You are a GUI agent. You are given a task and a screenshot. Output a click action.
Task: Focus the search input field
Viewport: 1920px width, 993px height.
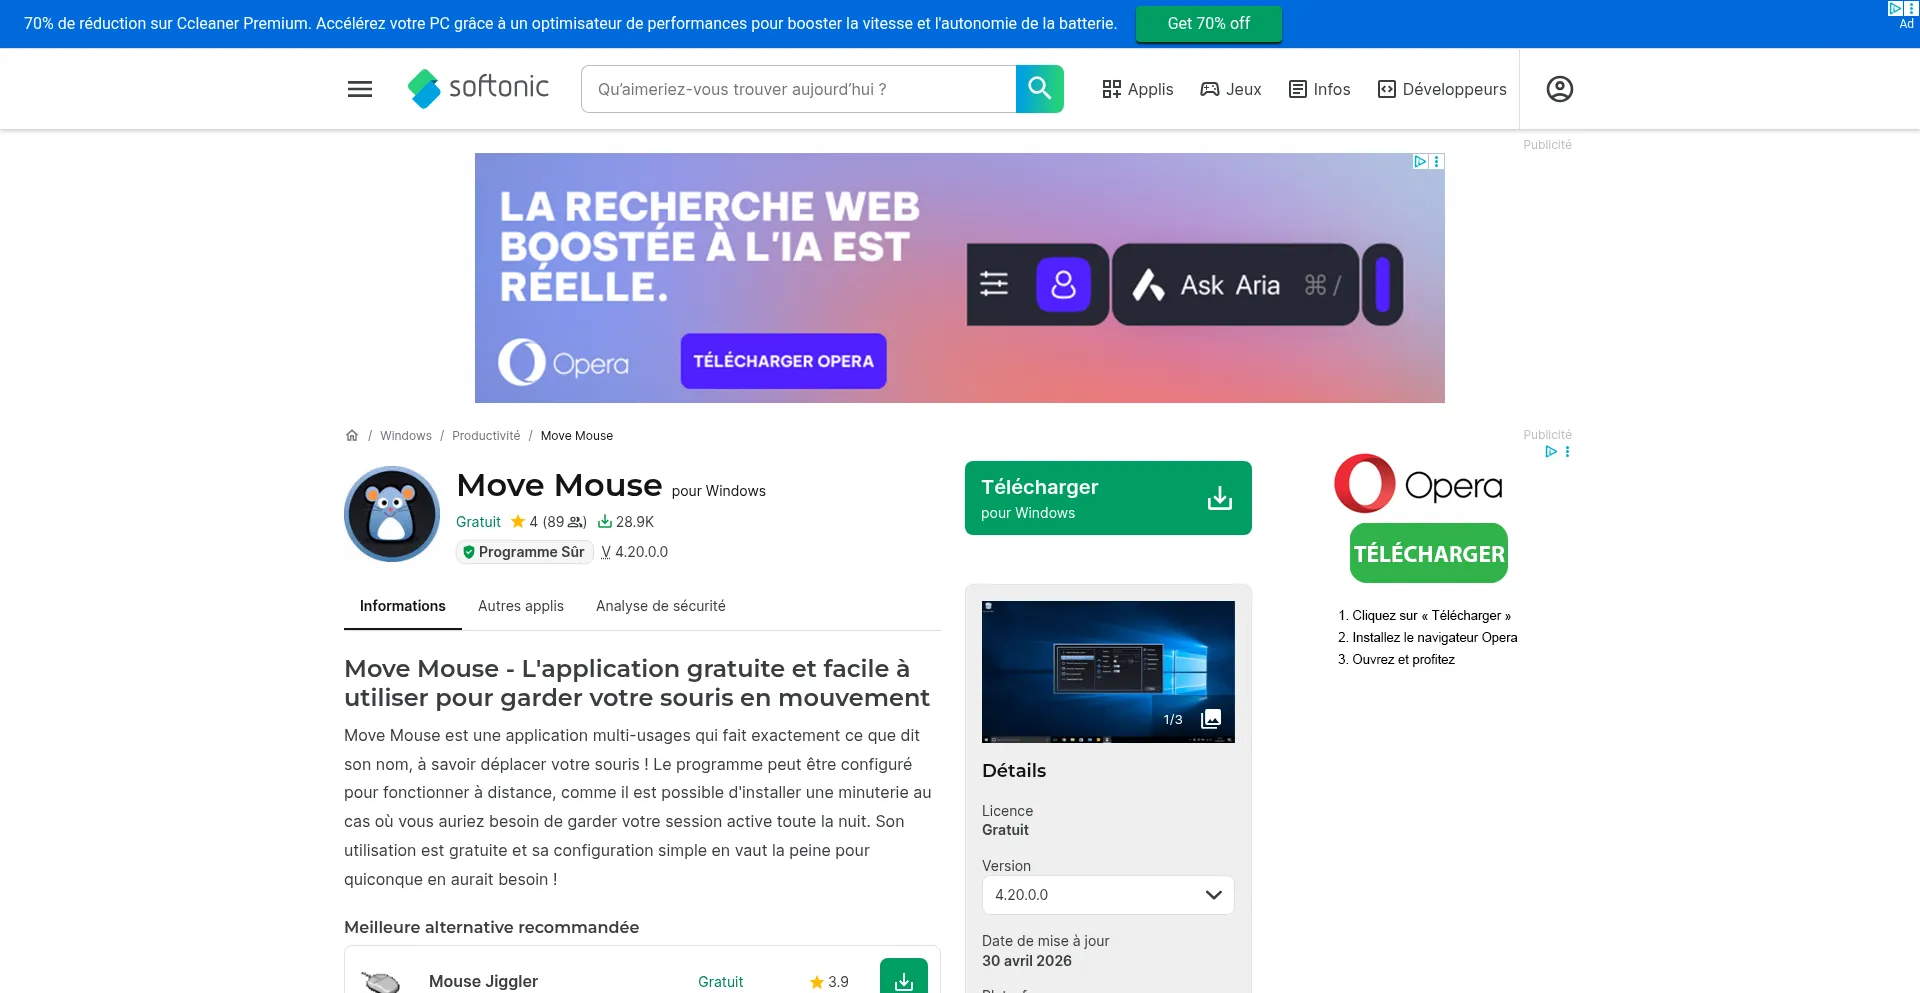point(798,89)
